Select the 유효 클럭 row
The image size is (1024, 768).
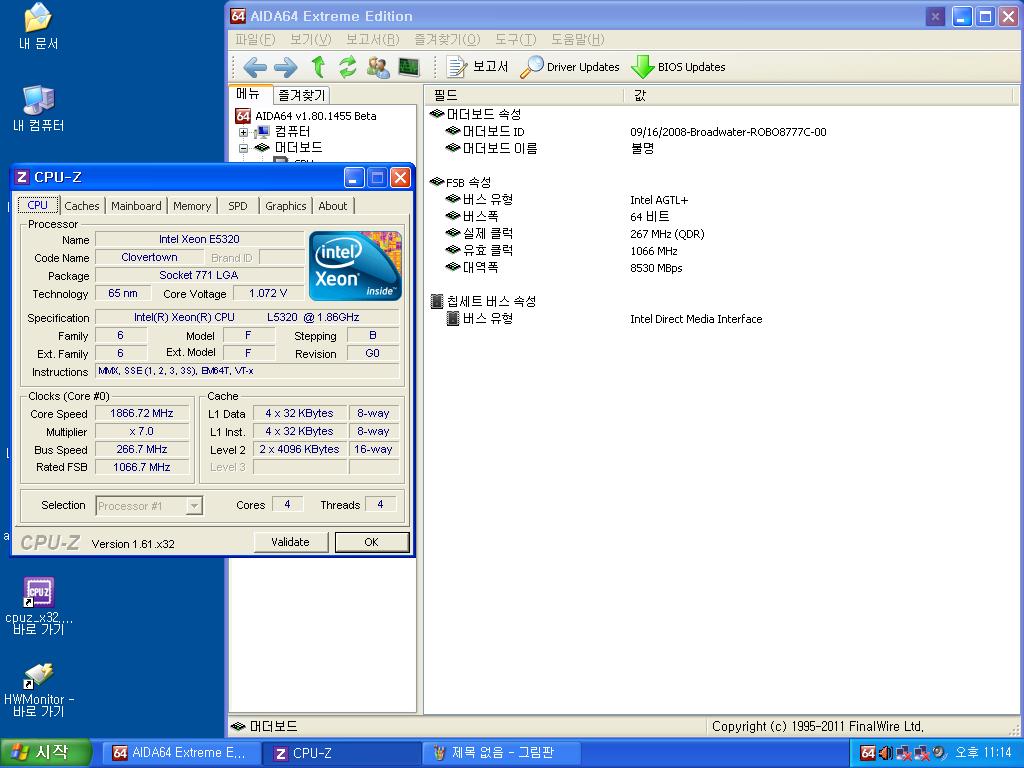tap(722, 251)
